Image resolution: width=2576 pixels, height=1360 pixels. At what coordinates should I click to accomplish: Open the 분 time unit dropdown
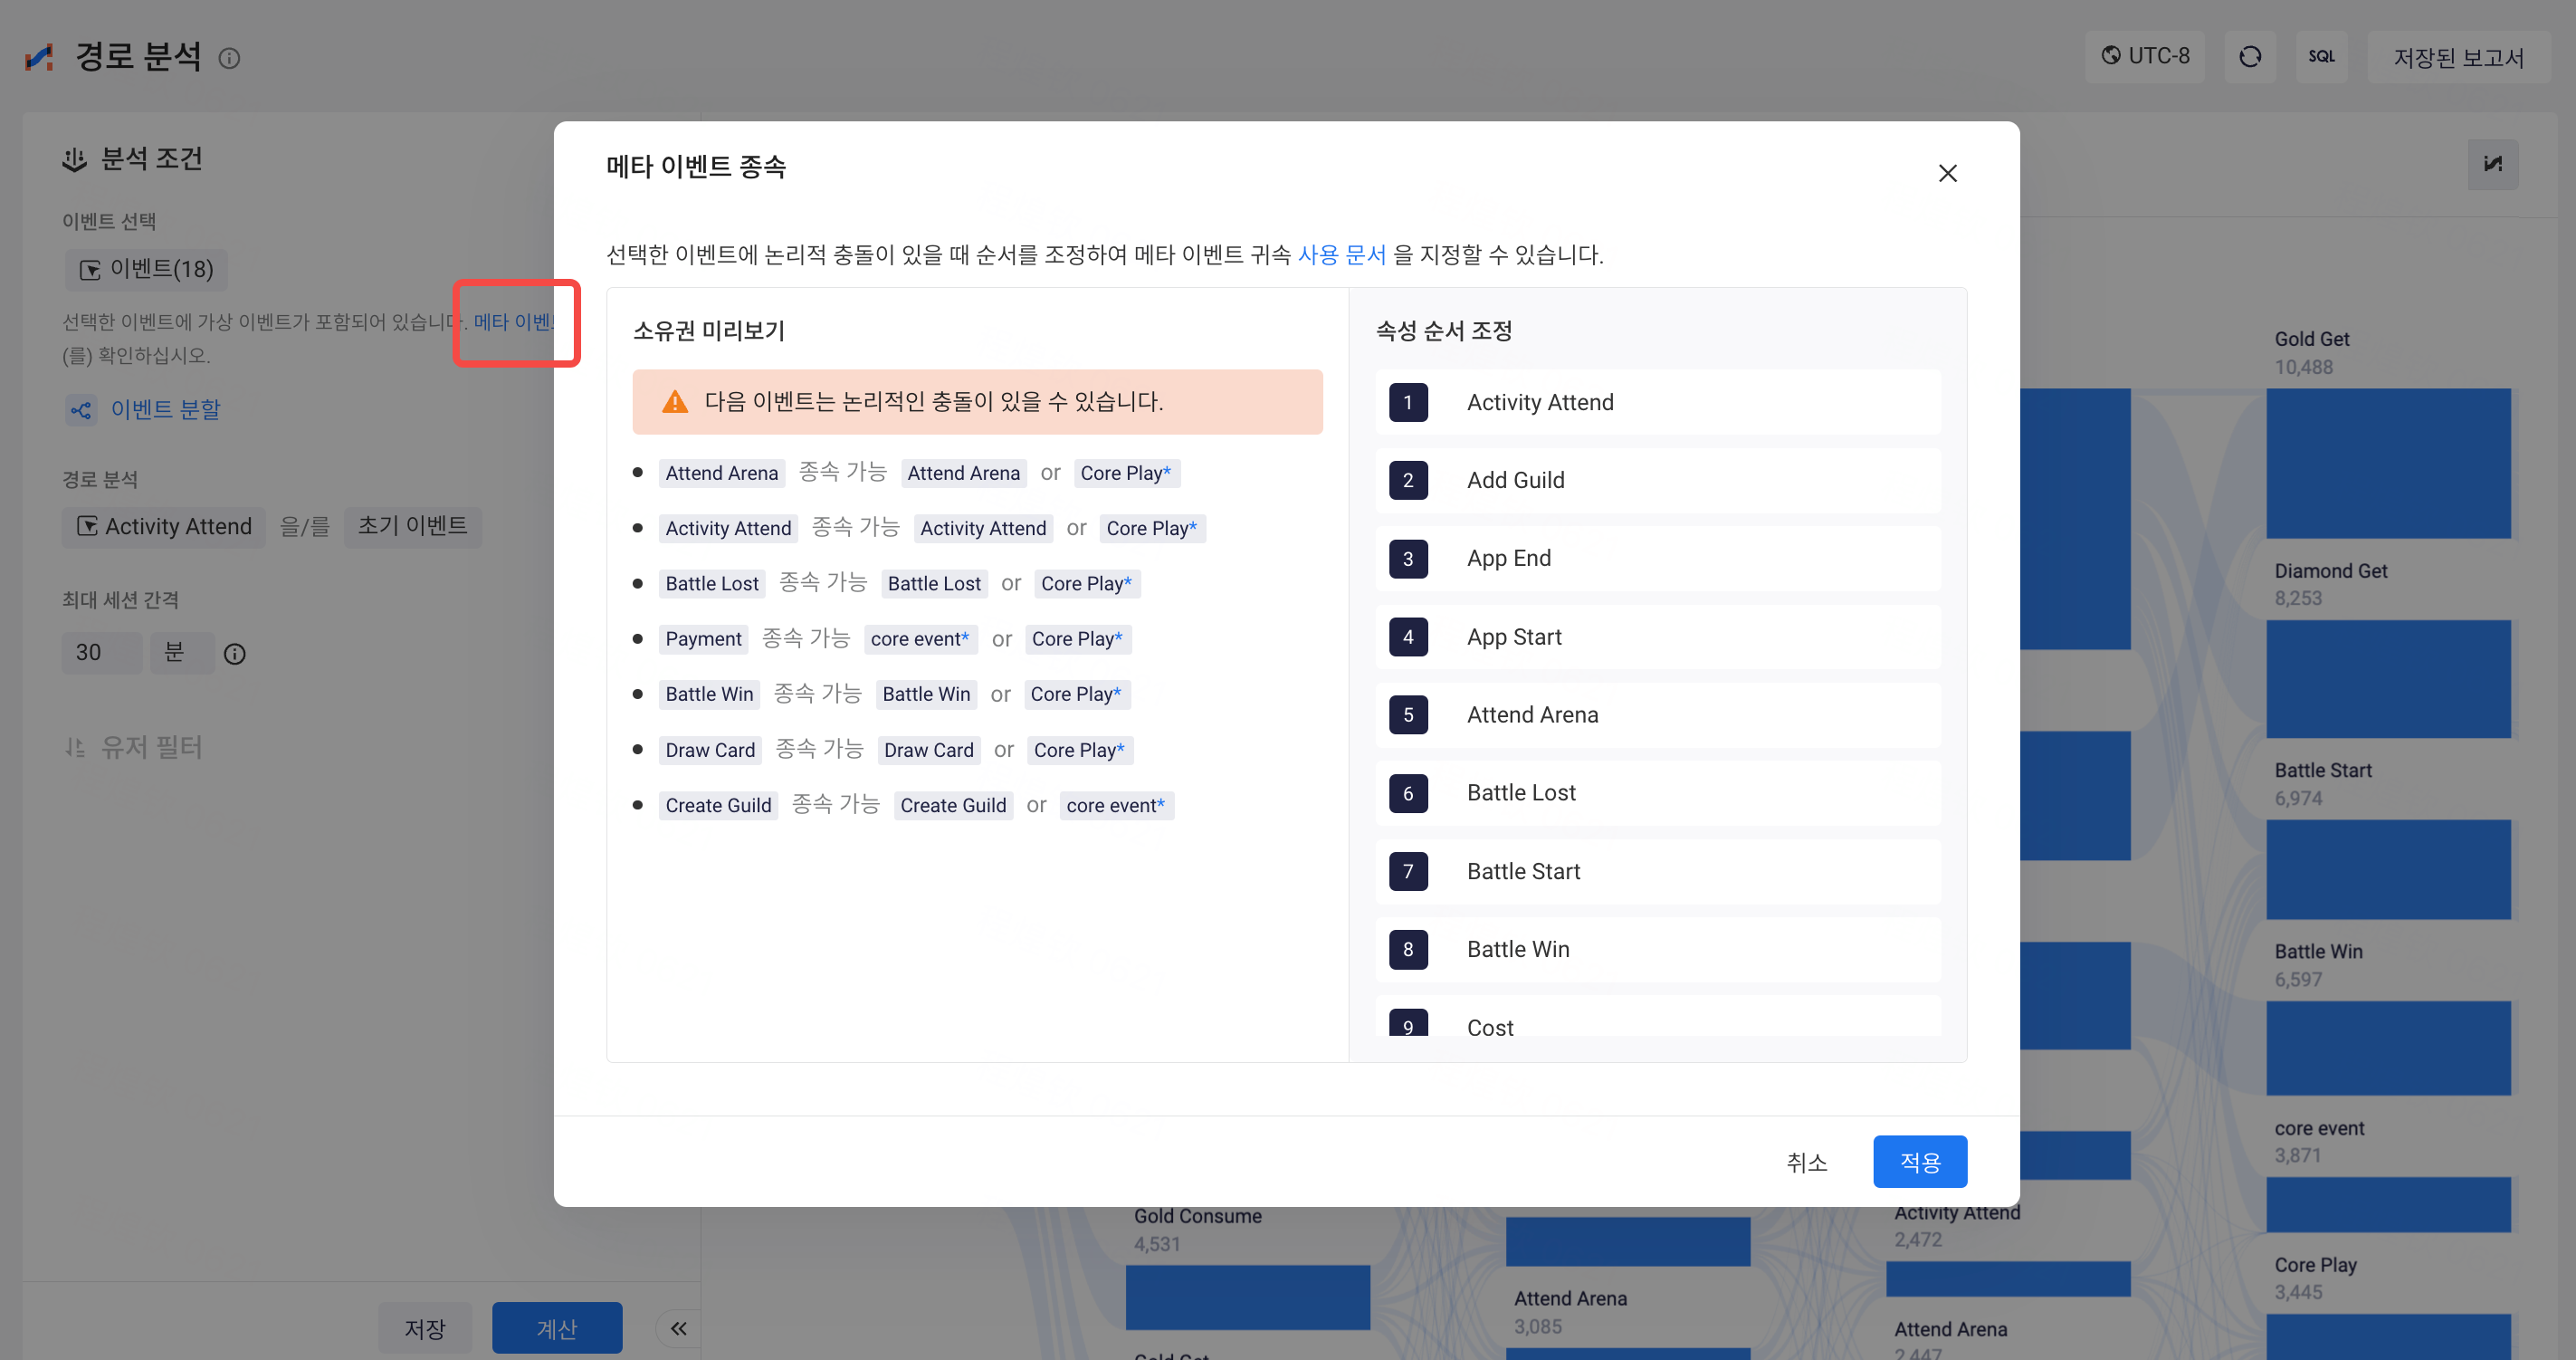coord(182,653)
